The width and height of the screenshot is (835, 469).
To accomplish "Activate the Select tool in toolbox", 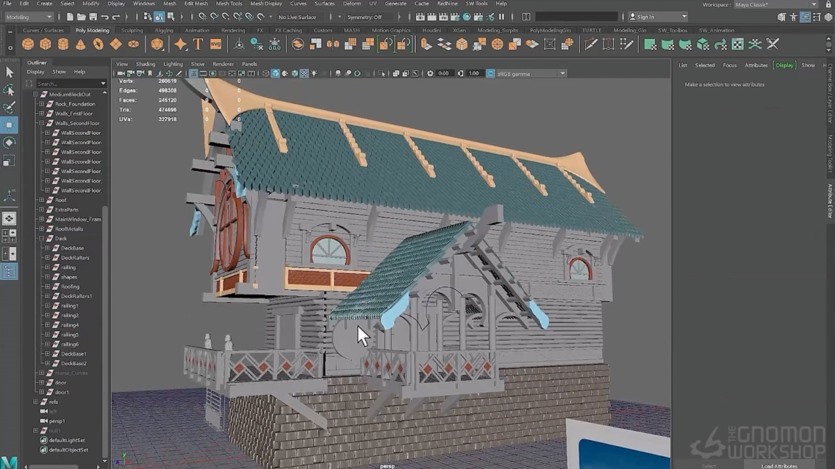I will tap(9, 72).
